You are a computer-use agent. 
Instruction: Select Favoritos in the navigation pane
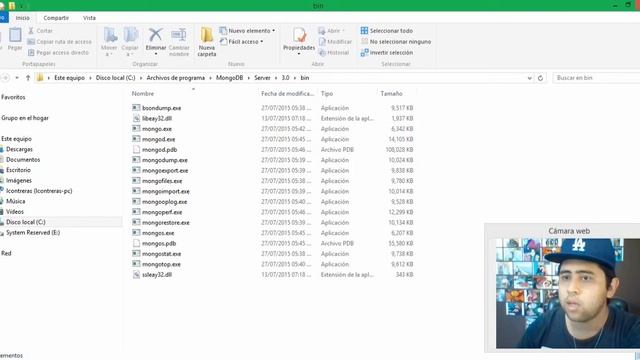pyautogui.click(x=13, y=97)
